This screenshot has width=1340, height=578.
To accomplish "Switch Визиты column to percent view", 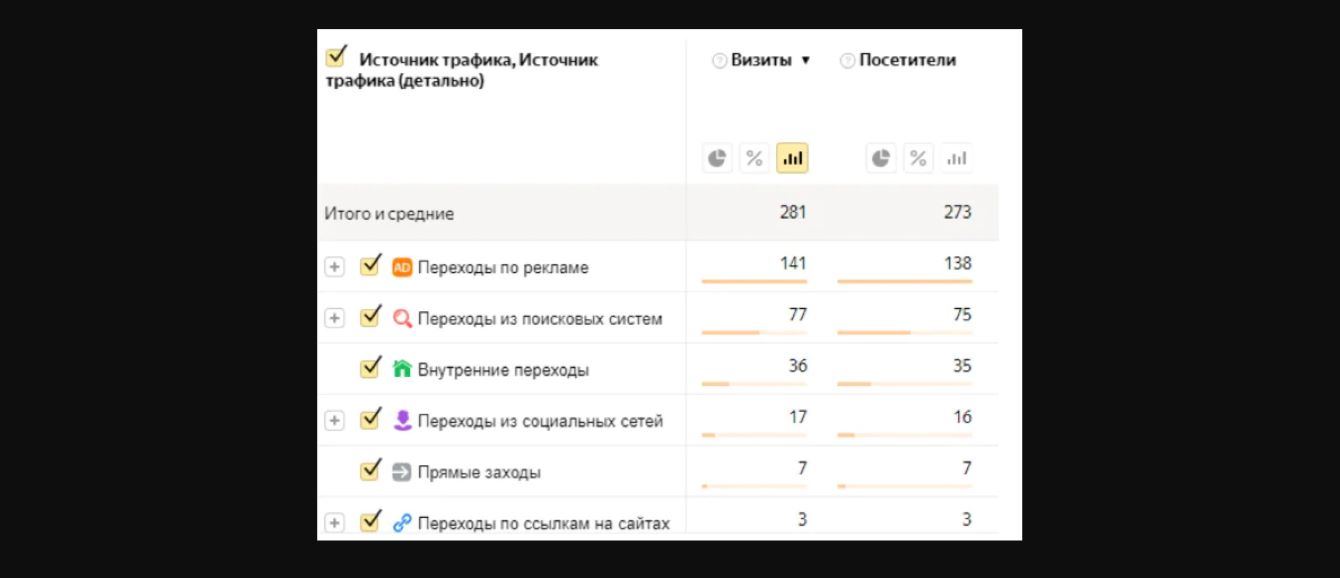I will pos(754,158).
